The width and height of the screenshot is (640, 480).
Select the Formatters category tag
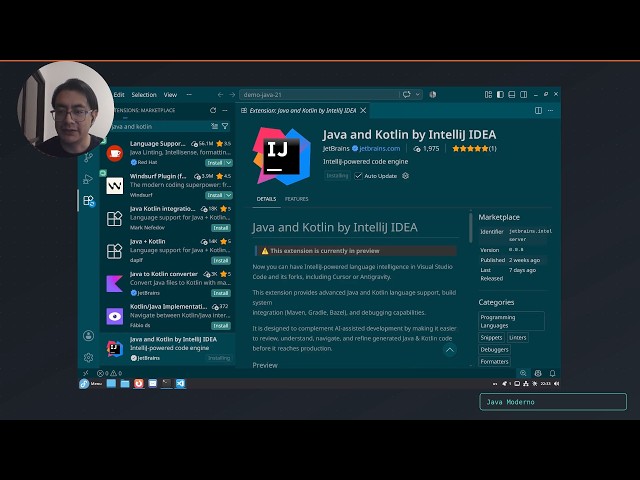(x=494, y=362)
